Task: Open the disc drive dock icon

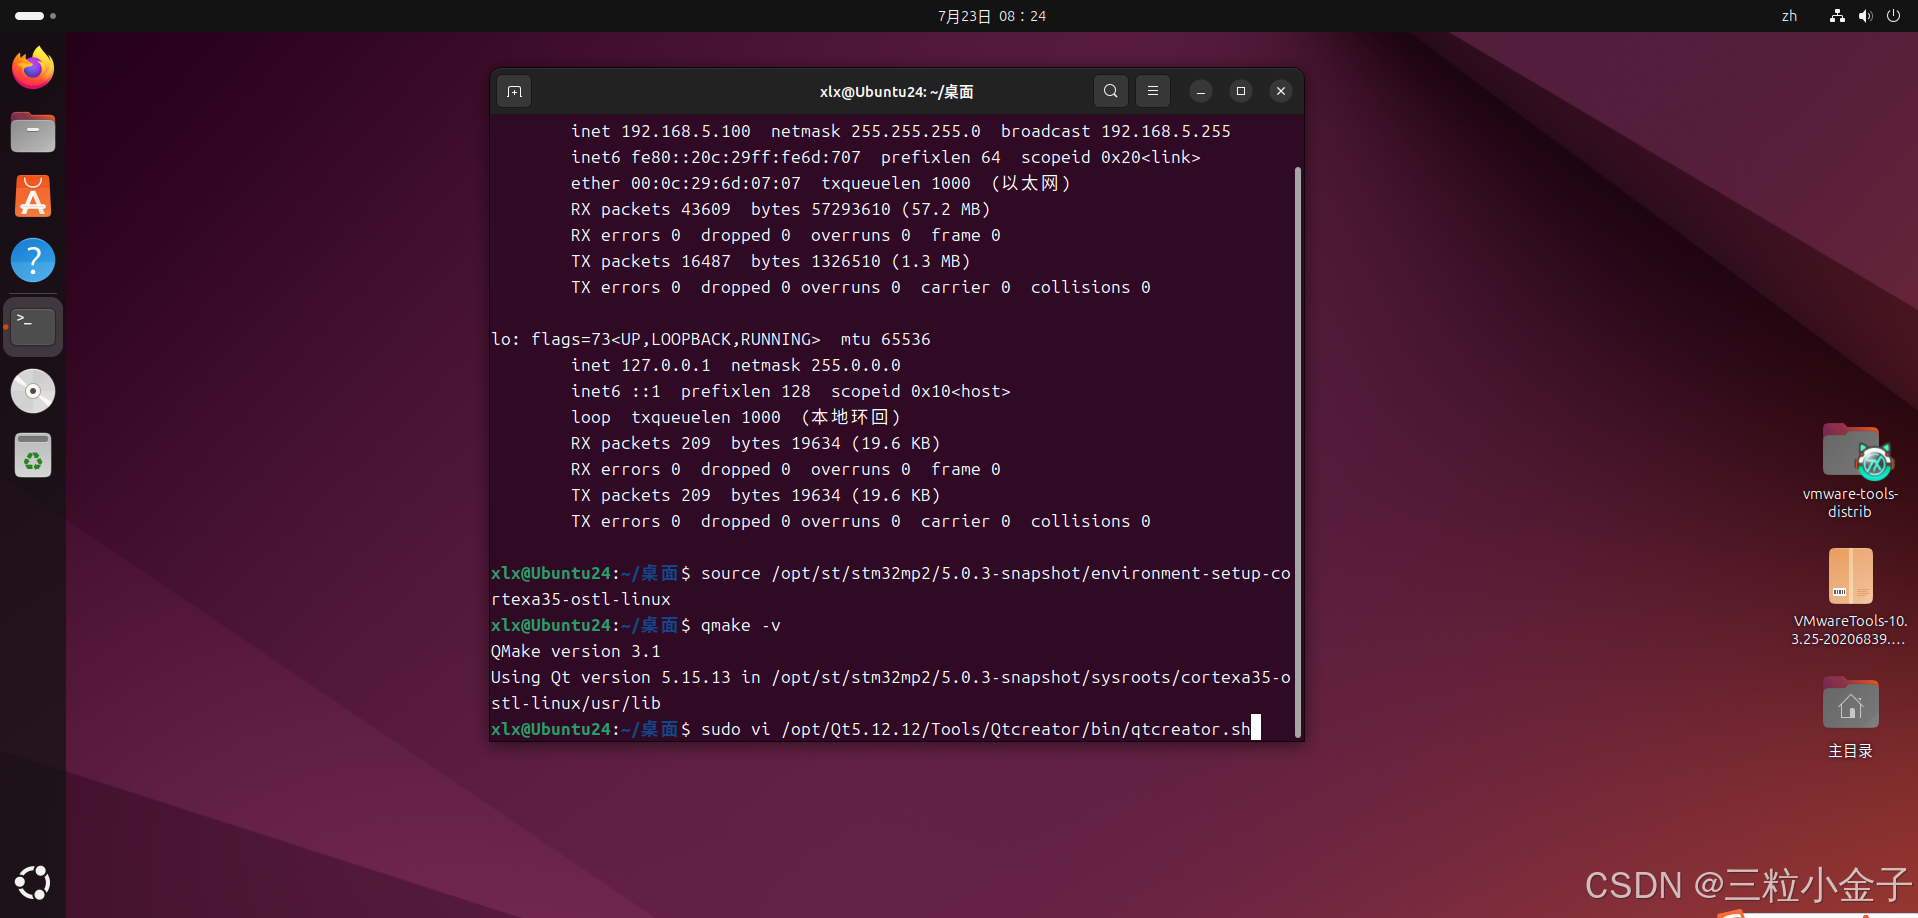Action: click(33, 391)
